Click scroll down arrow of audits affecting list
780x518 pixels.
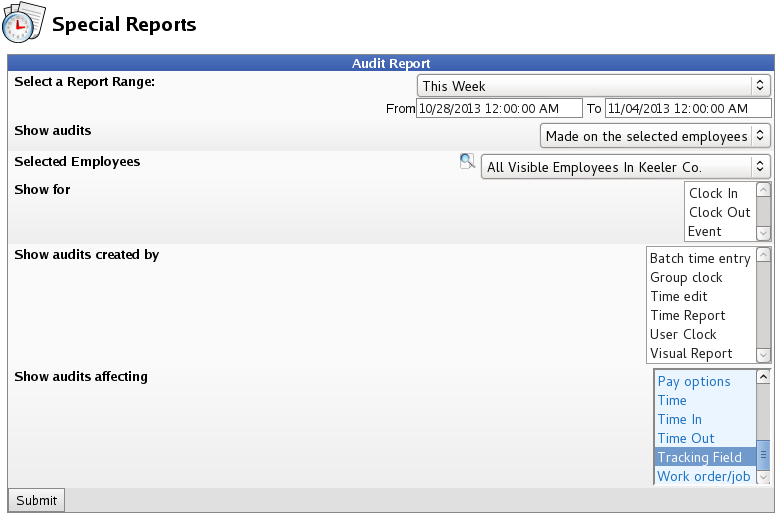763,477
